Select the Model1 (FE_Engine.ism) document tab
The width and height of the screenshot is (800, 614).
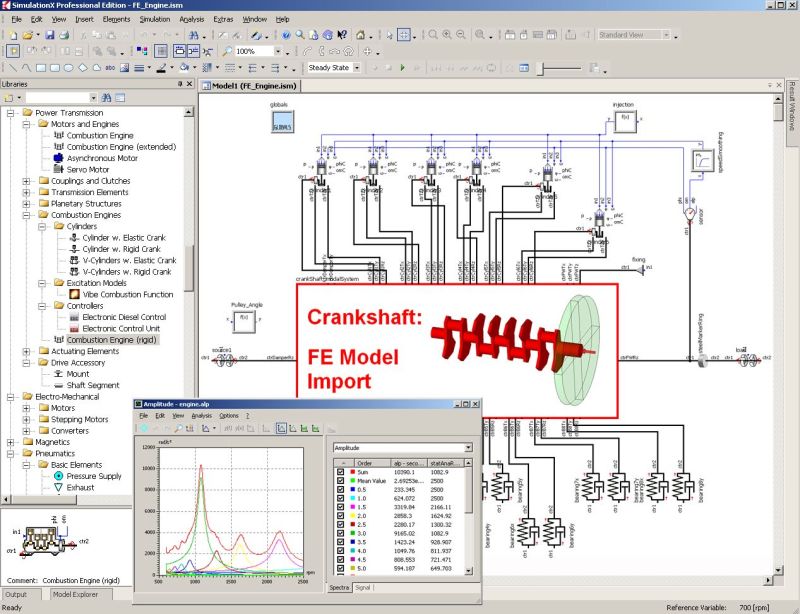point(249,86)
